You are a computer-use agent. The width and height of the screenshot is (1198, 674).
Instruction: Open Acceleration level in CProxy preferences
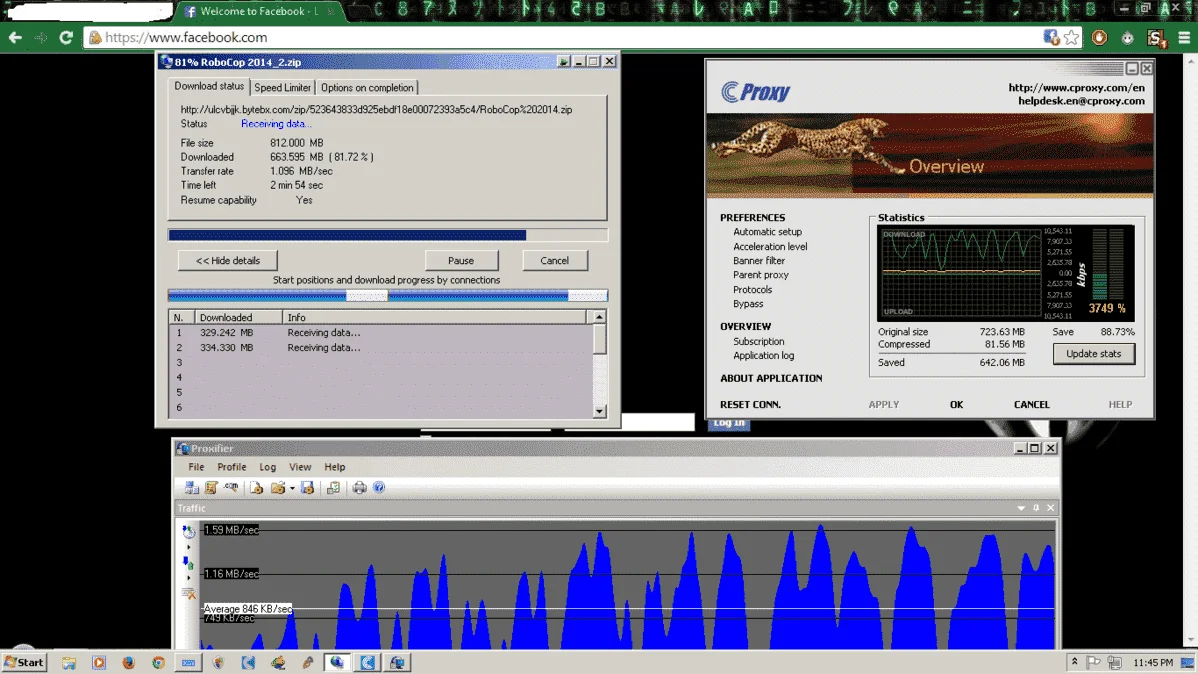770,247
